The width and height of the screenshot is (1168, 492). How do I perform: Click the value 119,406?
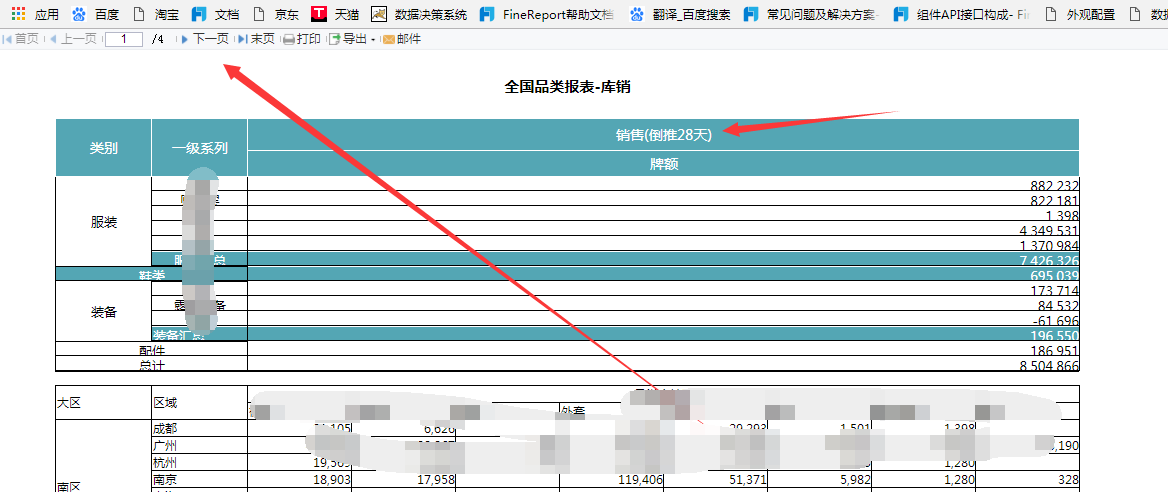[x=641, y=479]
